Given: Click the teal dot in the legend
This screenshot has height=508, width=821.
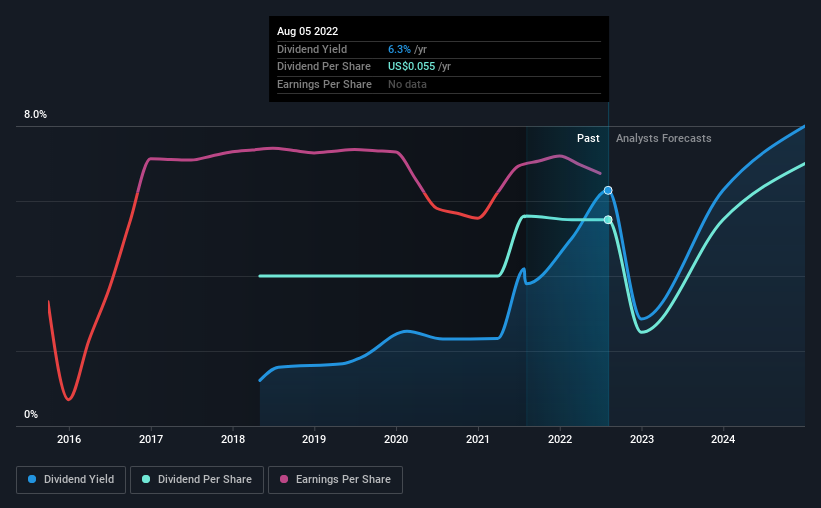Looking at the screenshot, I should point(146,480).
